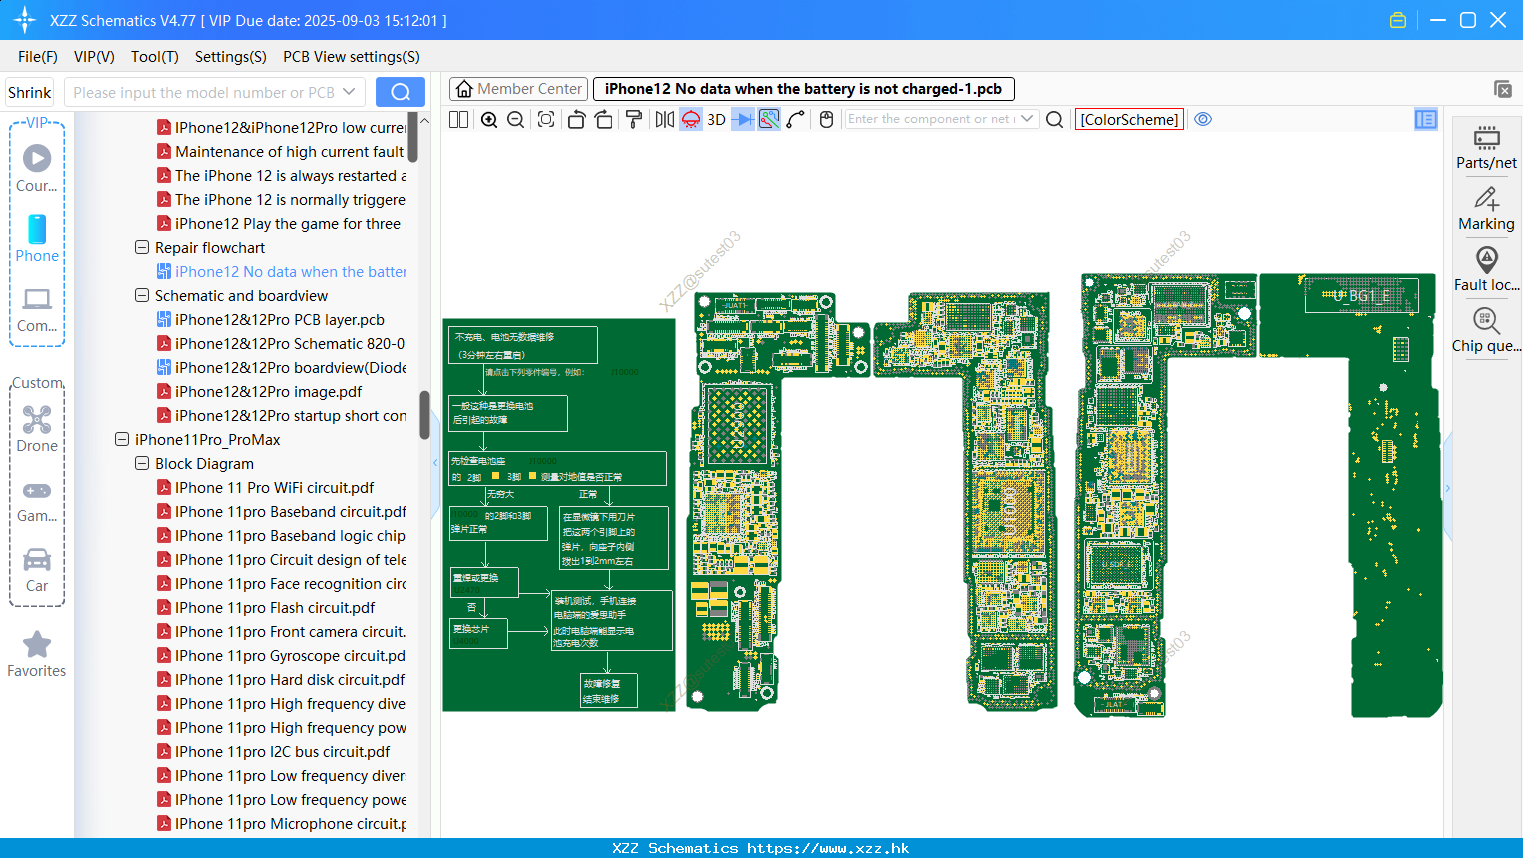The width and height of the screenshot is (1523, 858).
Task: Open the File(F) menu
Action: [x=38, y=57]
